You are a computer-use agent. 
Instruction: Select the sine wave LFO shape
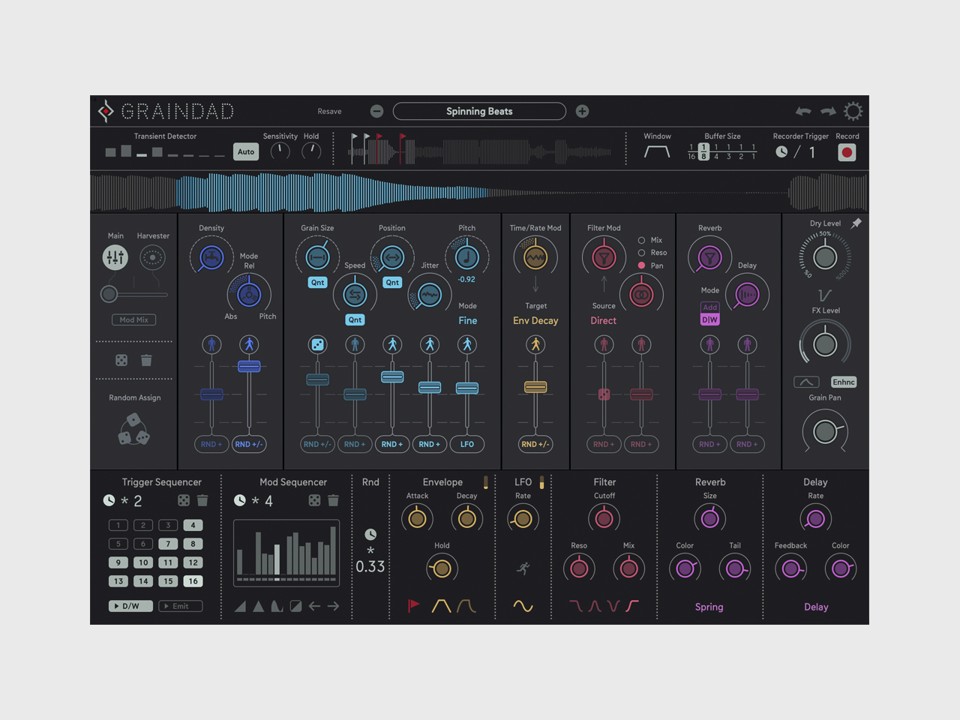(523, 606)
